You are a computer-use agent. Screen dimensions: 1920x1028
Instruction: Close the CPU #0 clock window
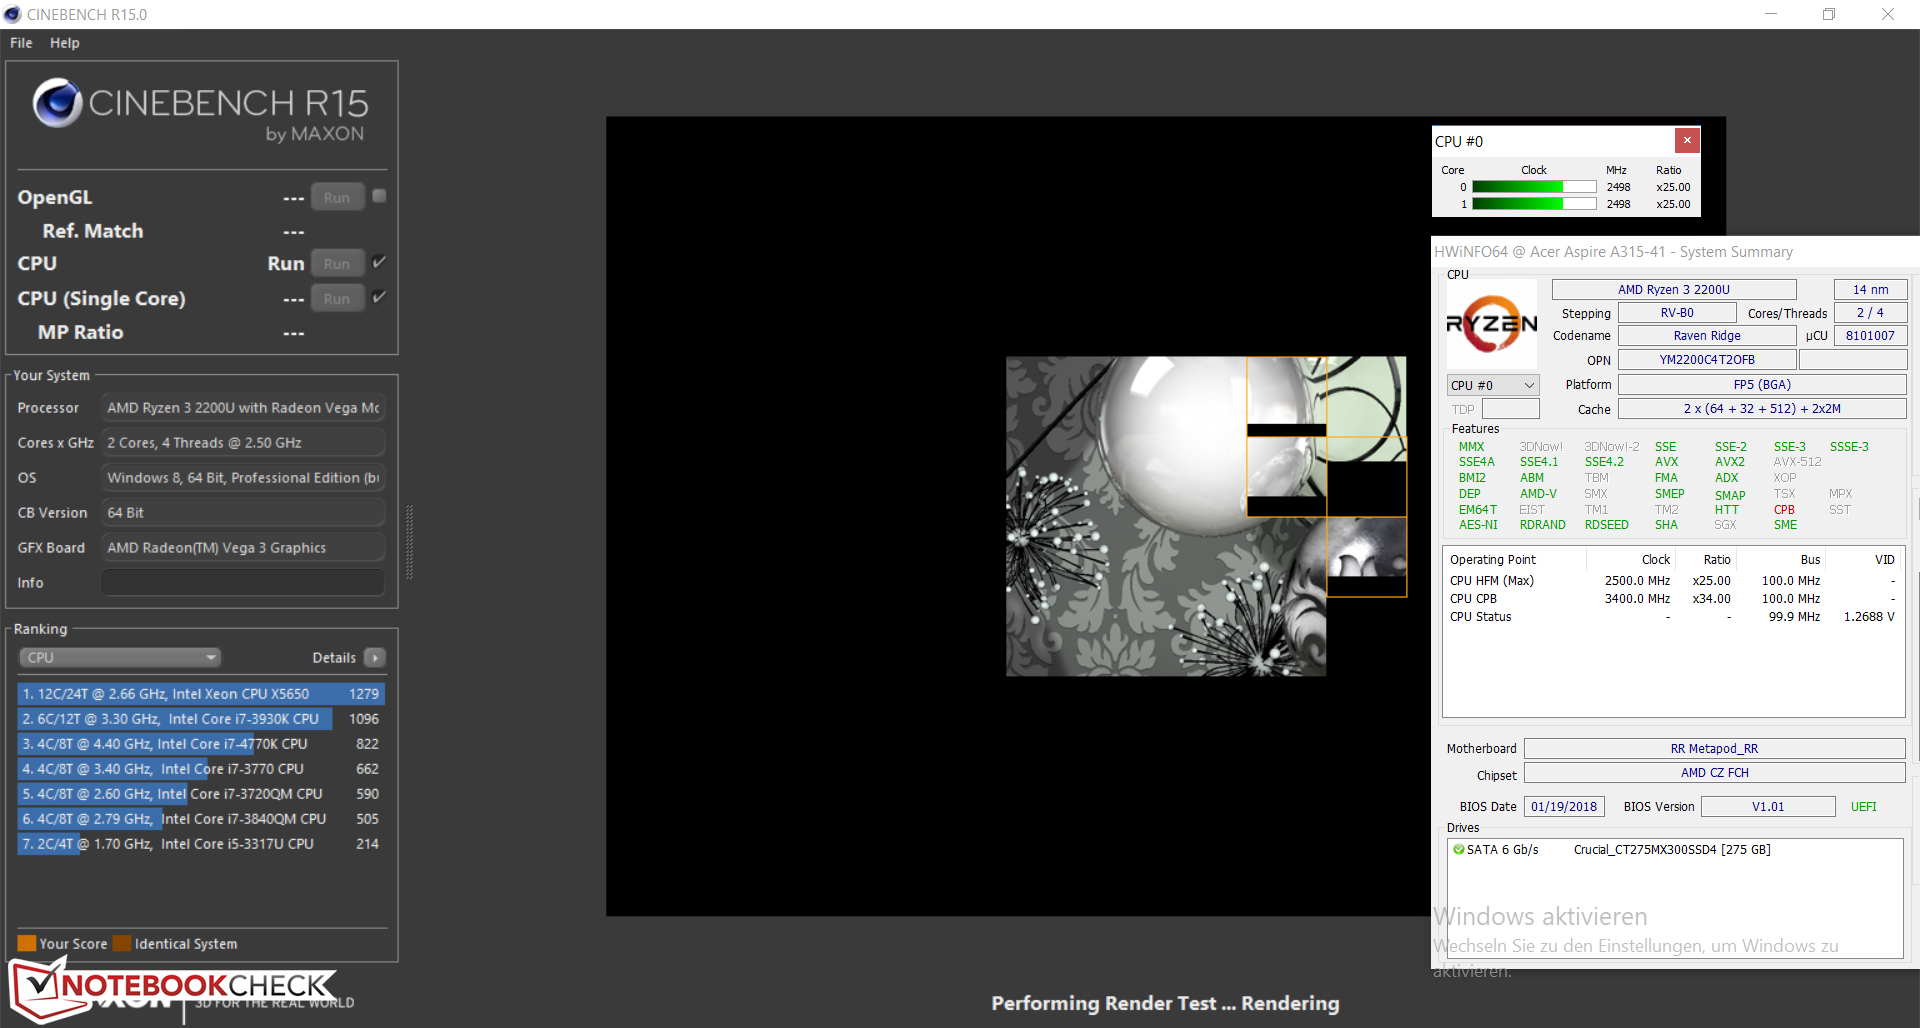[x=1687, y=140]
